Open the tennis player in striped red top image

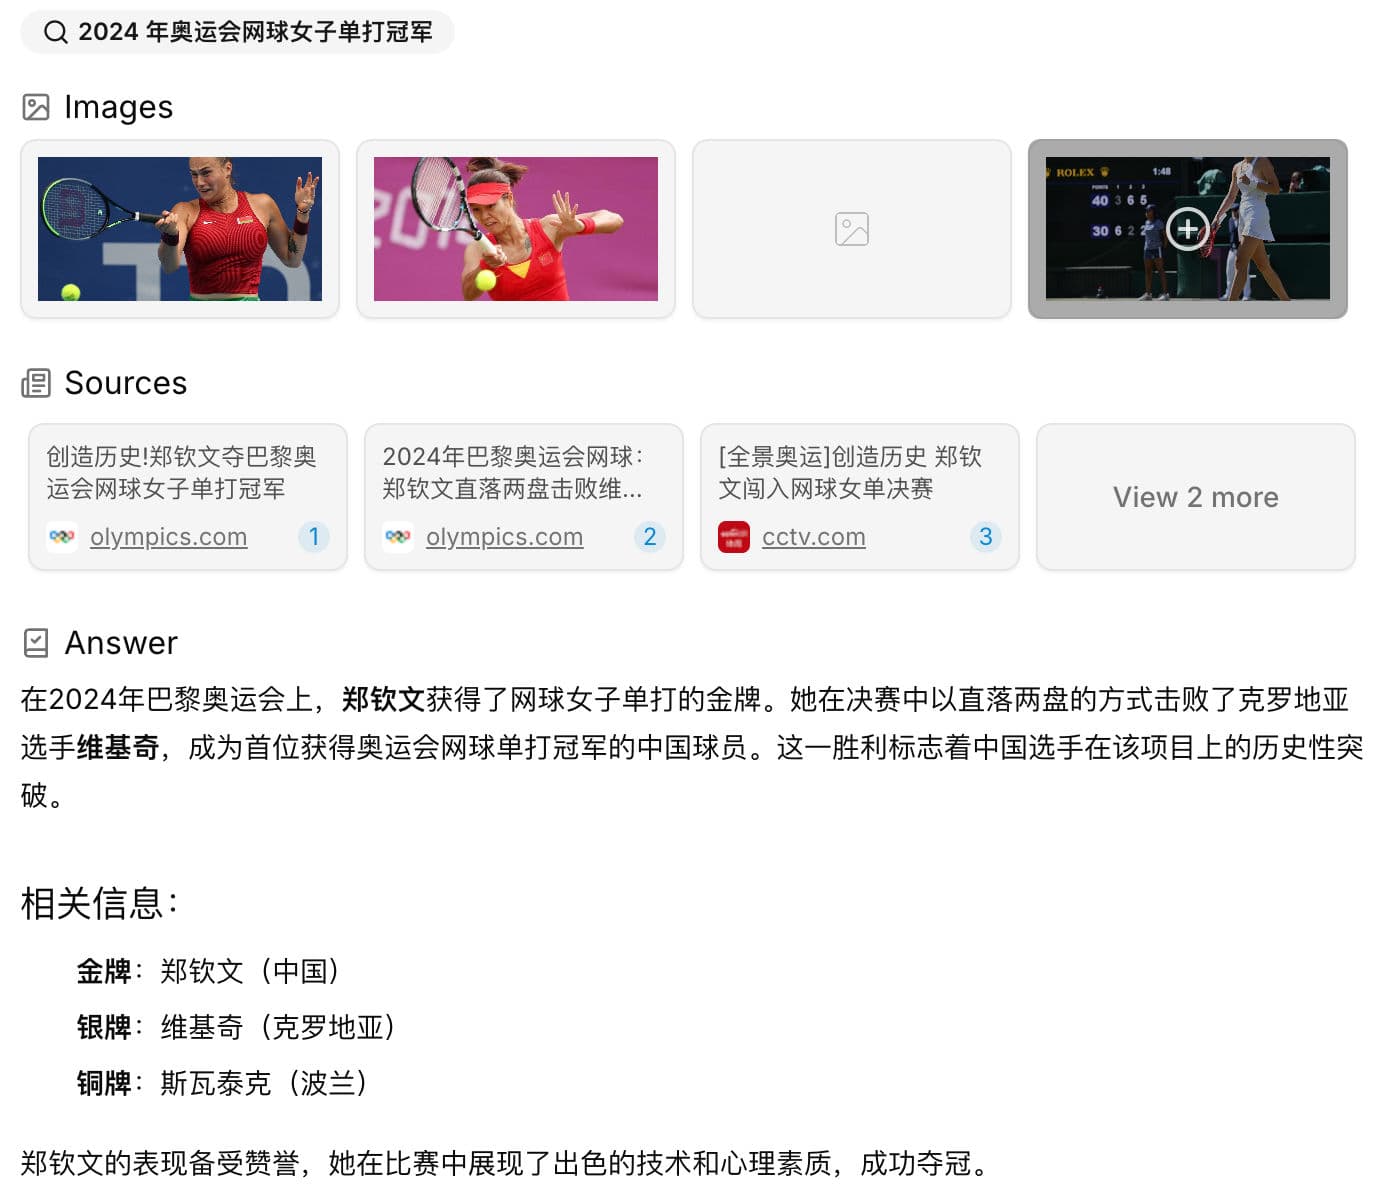pyautogui.click(x=180, y=229)
